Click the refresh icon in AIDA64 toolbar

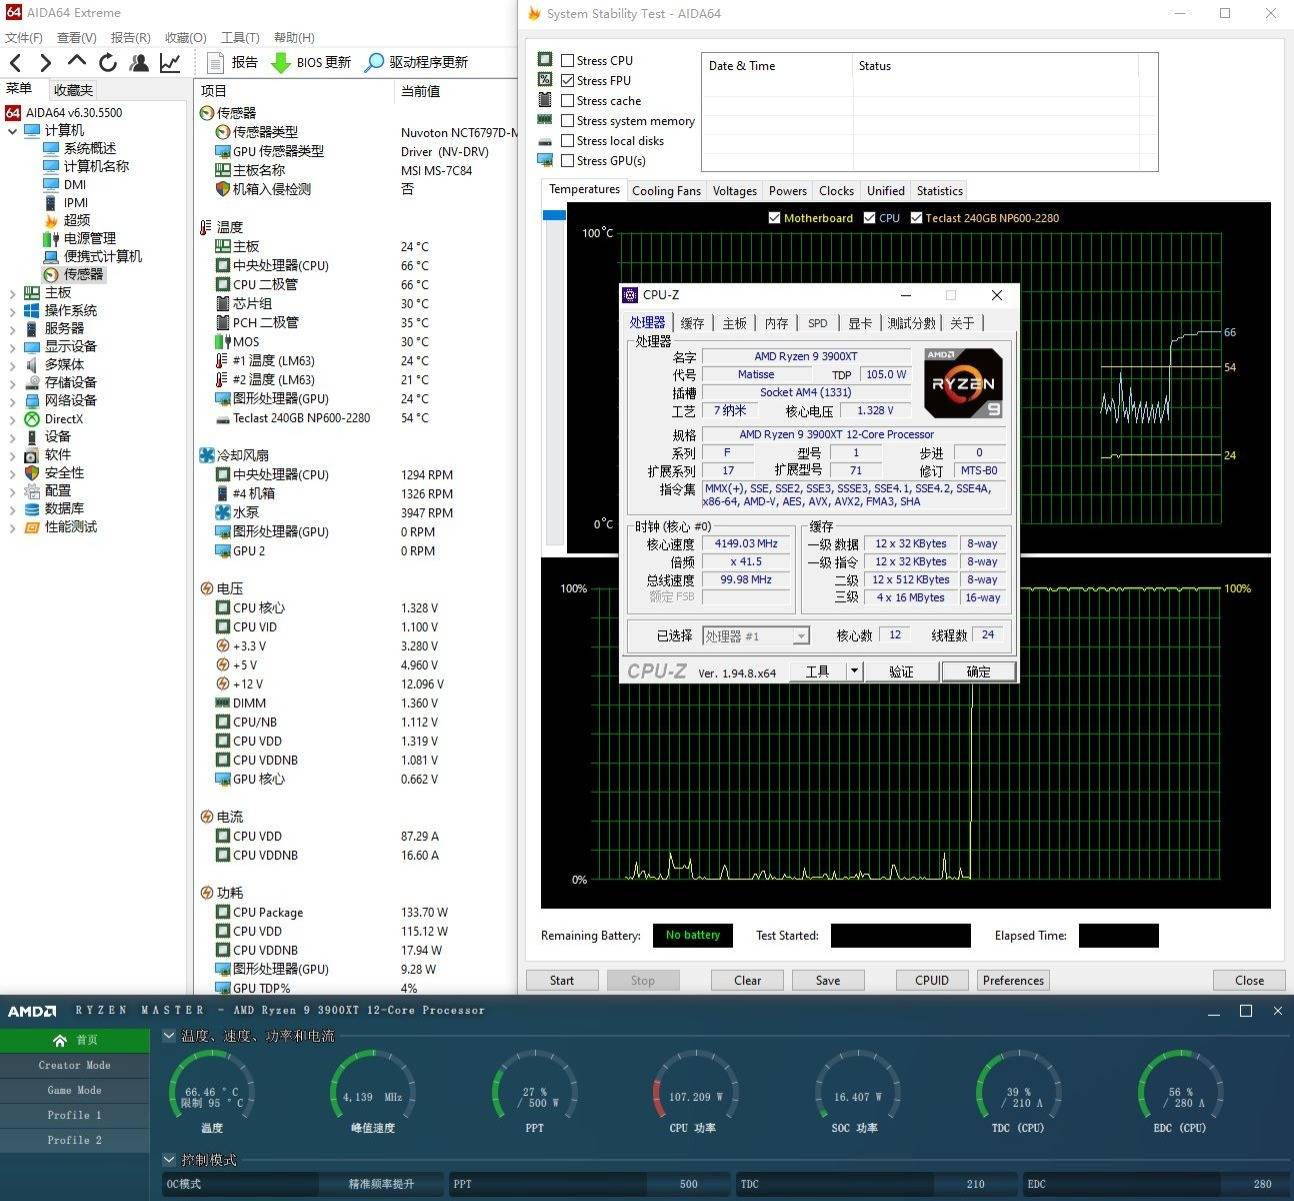107,62
